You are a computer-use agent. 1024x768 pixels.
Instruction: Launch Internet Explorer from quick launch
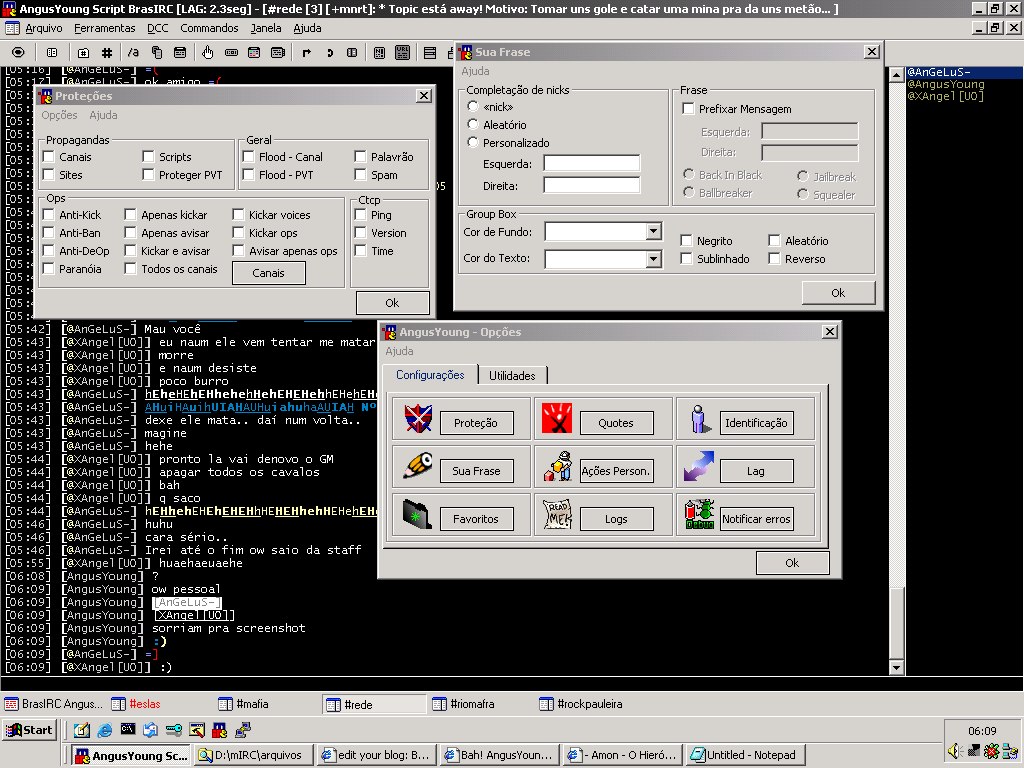(x=104, y=730)
